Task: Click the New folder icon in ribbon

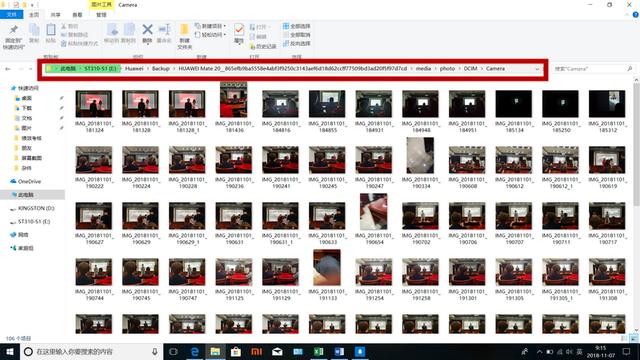Action: click(x=184, y=29)
